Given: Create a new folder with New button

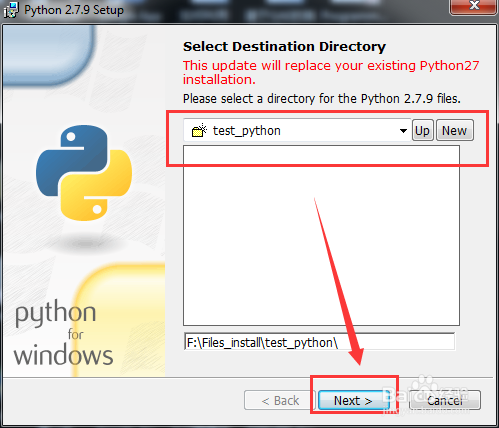Looking at the screenshot, I should (x=455, y=130).
